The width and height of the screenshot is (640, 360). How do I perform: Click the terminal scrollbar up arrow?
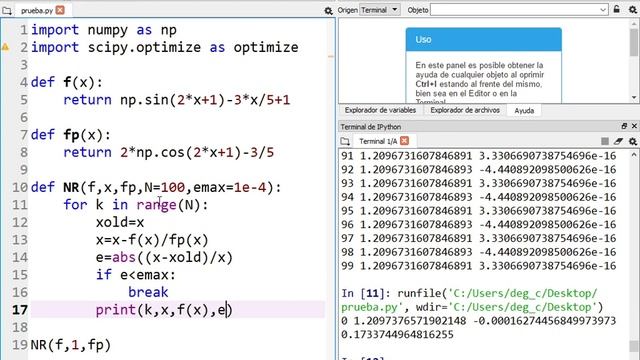(634, 155)
